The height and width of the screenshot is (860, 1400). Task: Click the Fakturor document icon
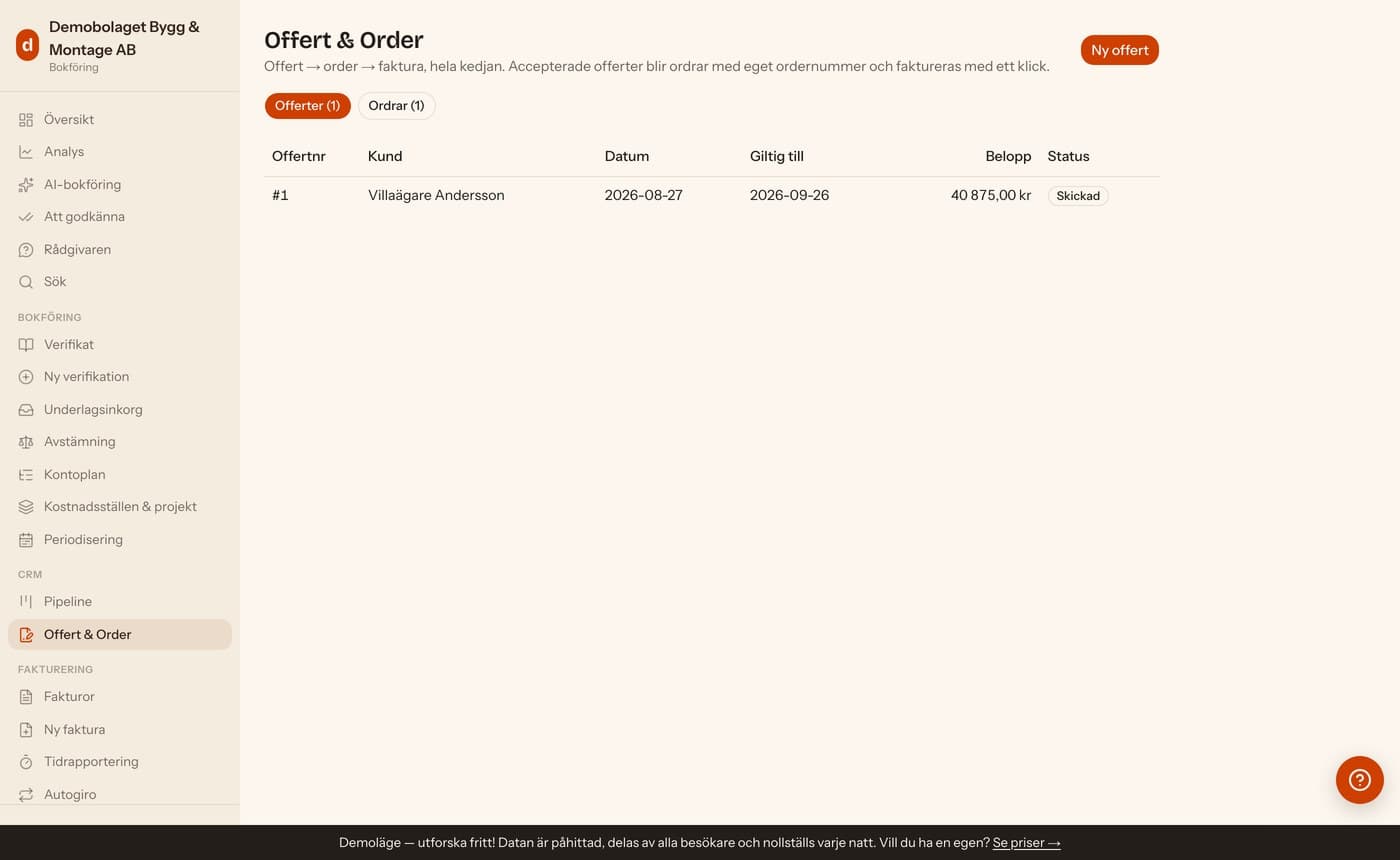click(x=26, y=697)
